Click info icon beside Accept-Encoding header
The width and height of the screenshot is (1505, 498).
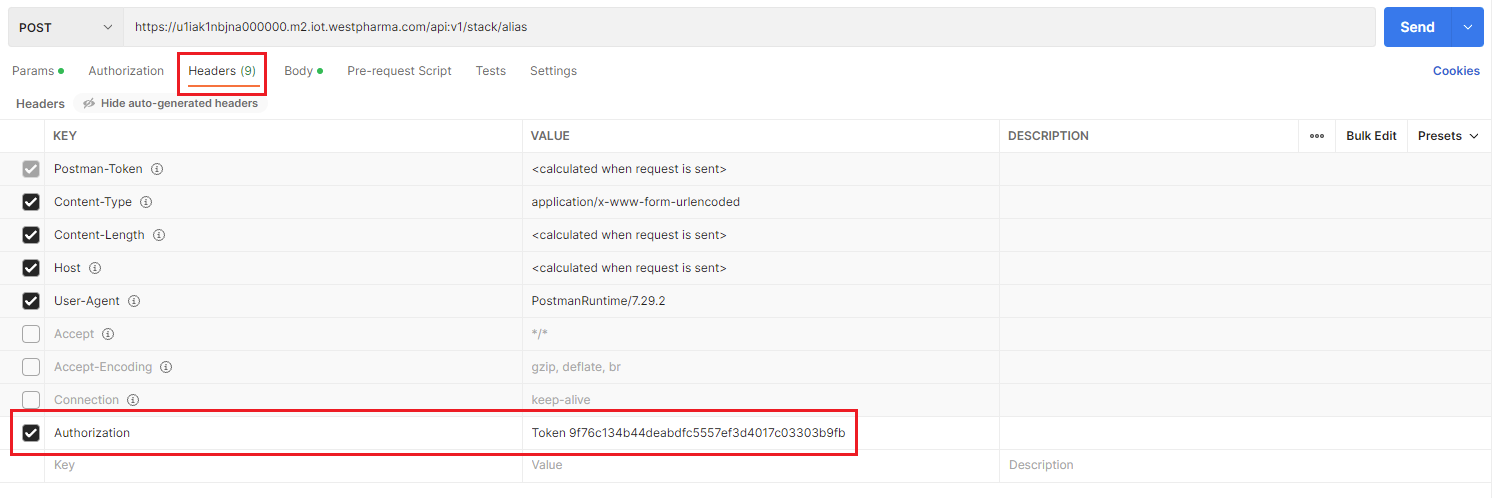click(x=166, y=367)
